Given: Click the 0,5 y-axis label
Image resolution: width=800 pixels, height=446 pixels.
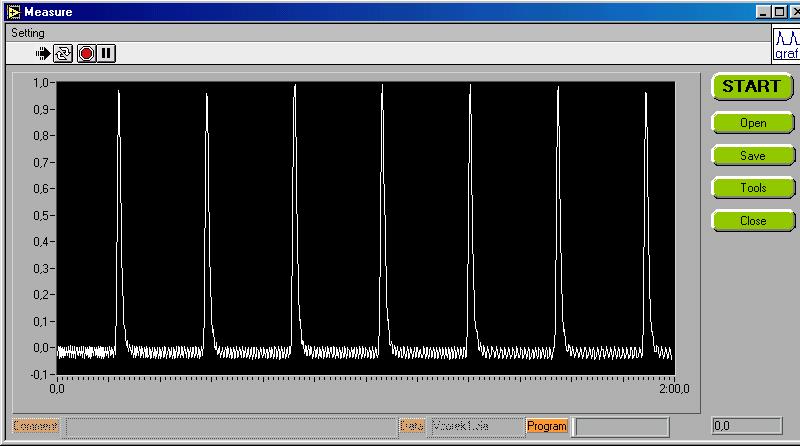Looking at the screenshot, I should (41, 215).
